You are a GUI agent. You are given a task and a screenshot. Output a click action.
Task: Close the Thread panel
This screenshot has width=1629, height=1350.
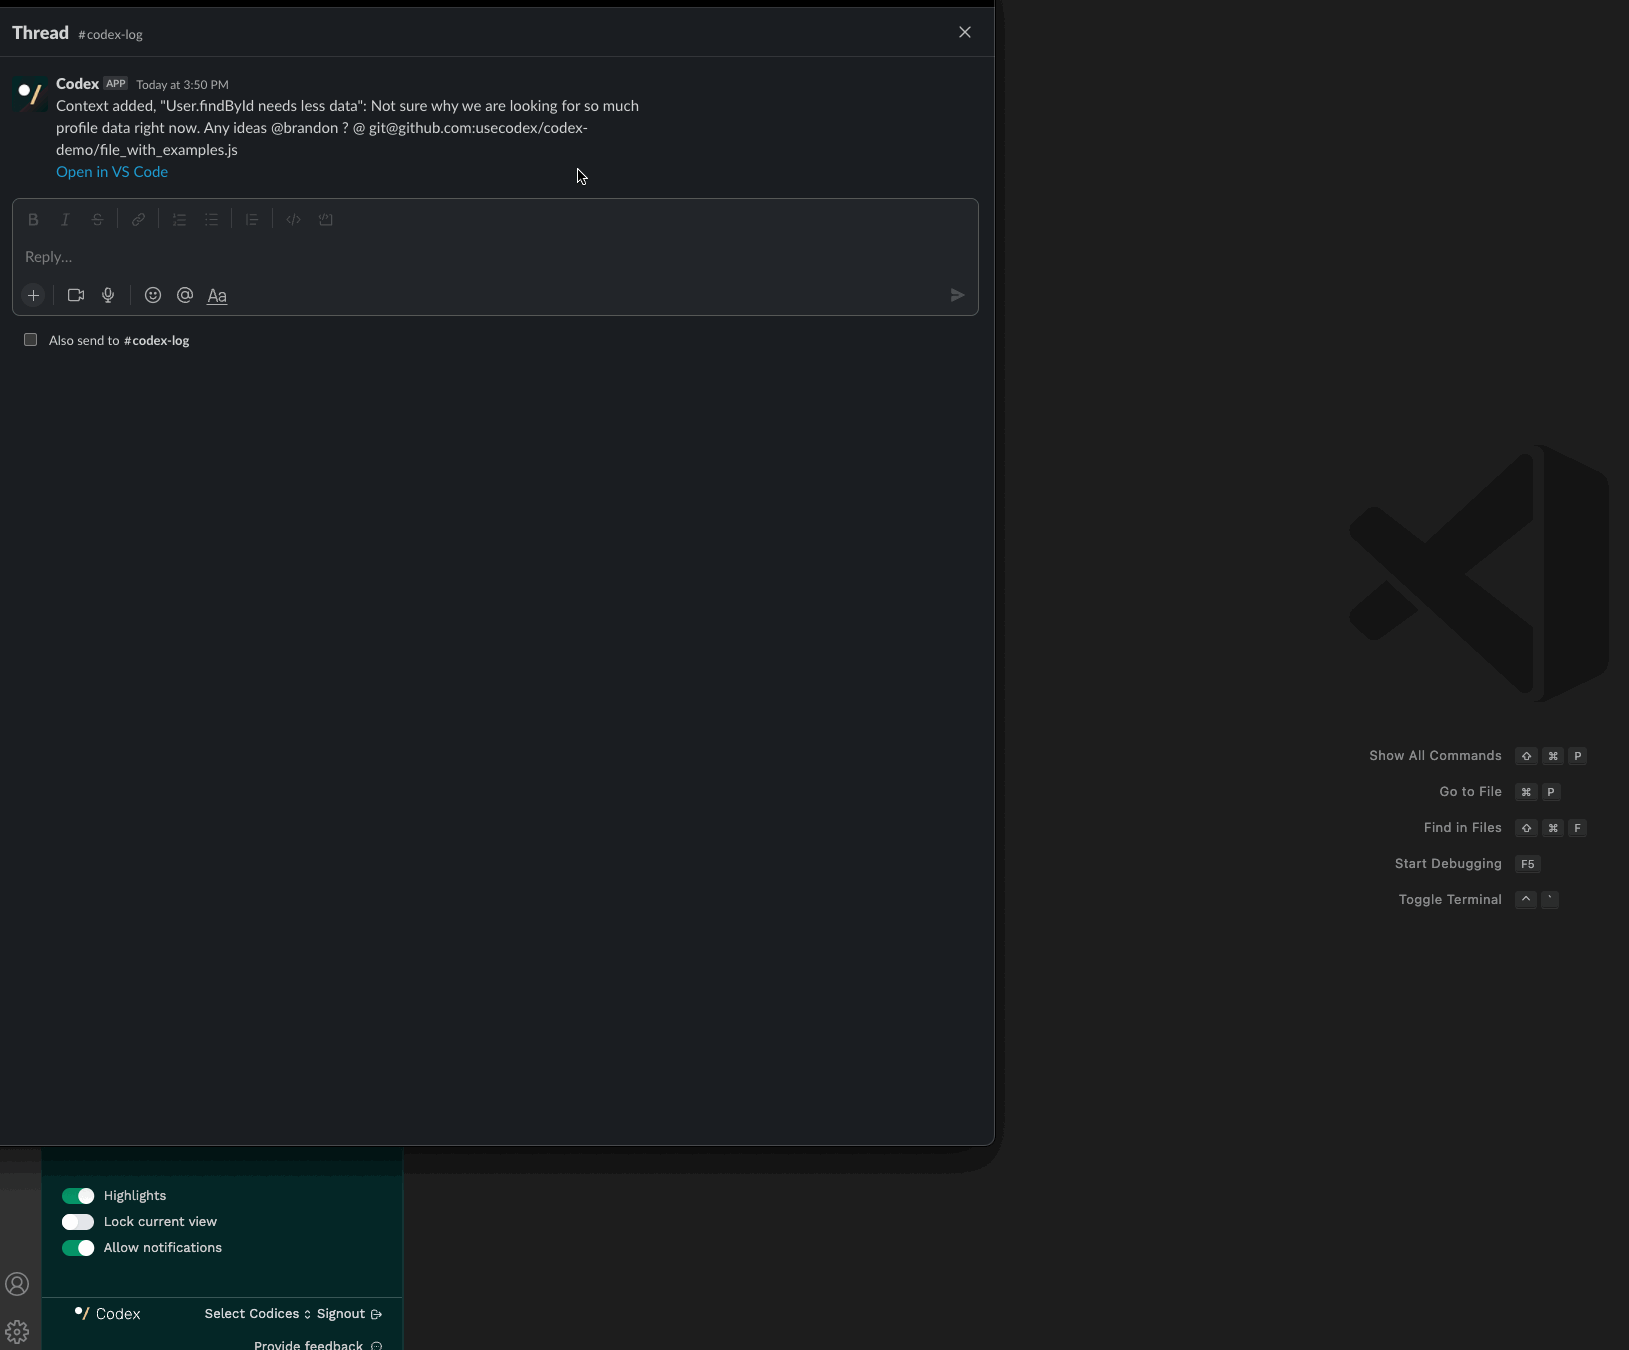coord(965,32)
